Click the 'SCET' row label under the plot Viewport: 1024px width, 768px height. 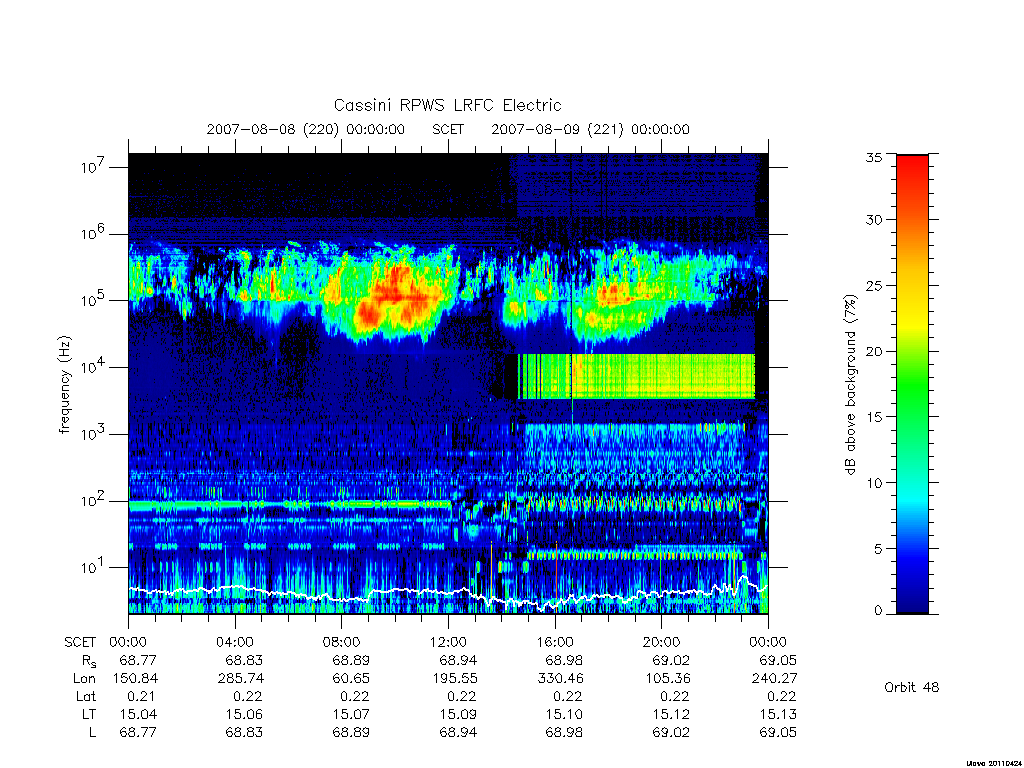[x=80, y=643]
